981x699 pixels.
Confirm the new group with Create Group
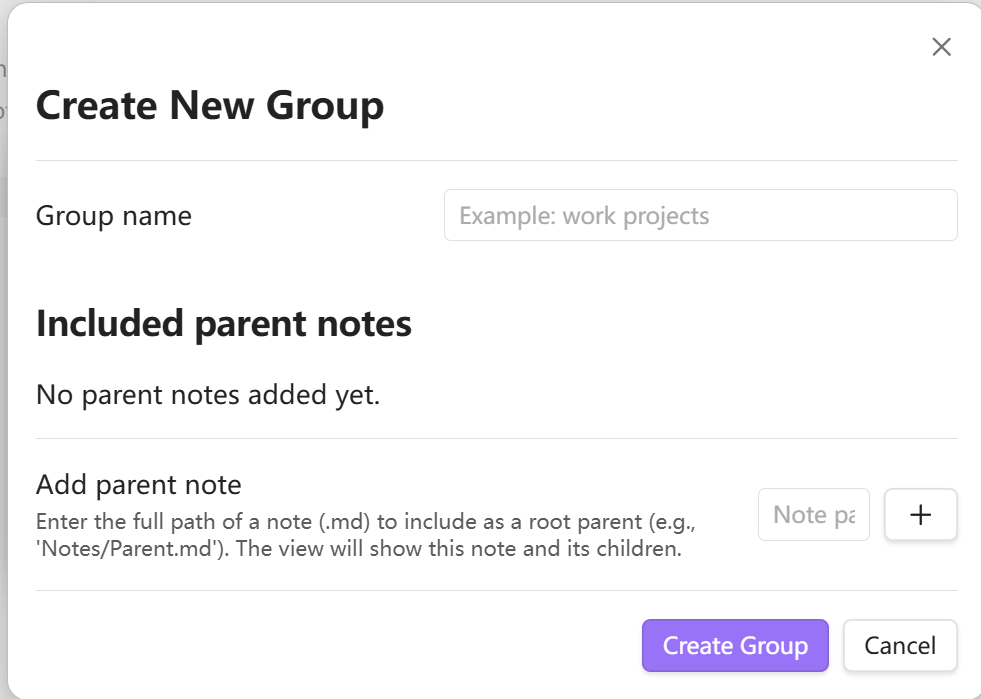tap(735, 646)
